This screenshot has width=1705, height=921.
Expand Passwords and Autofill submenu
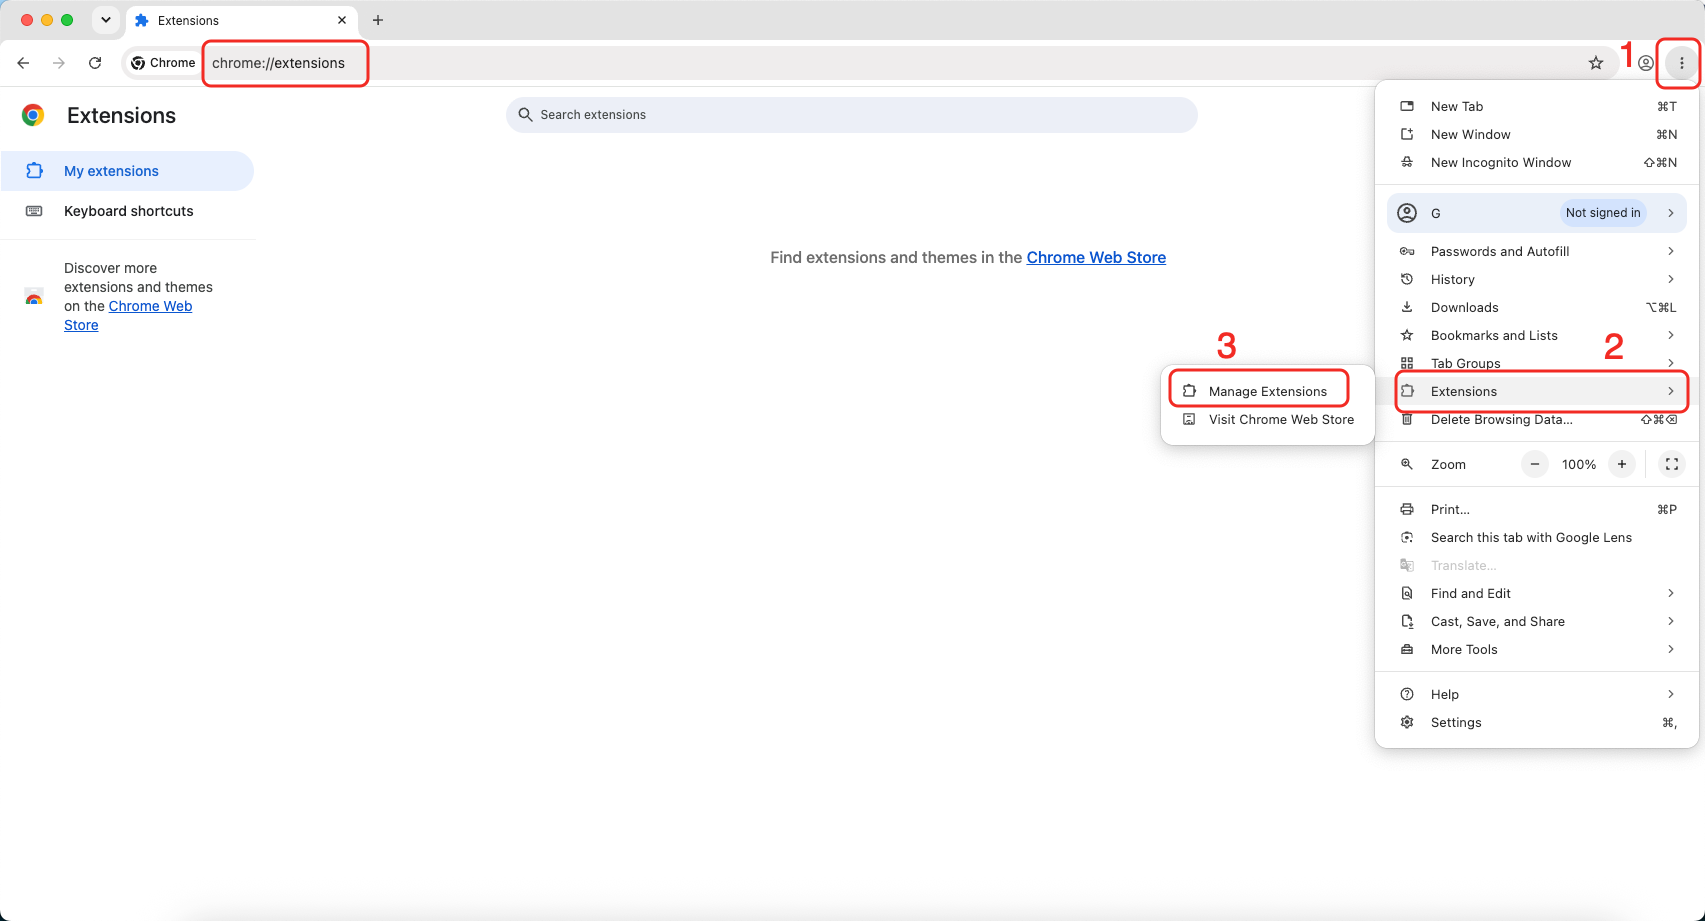pos(1537,251)
